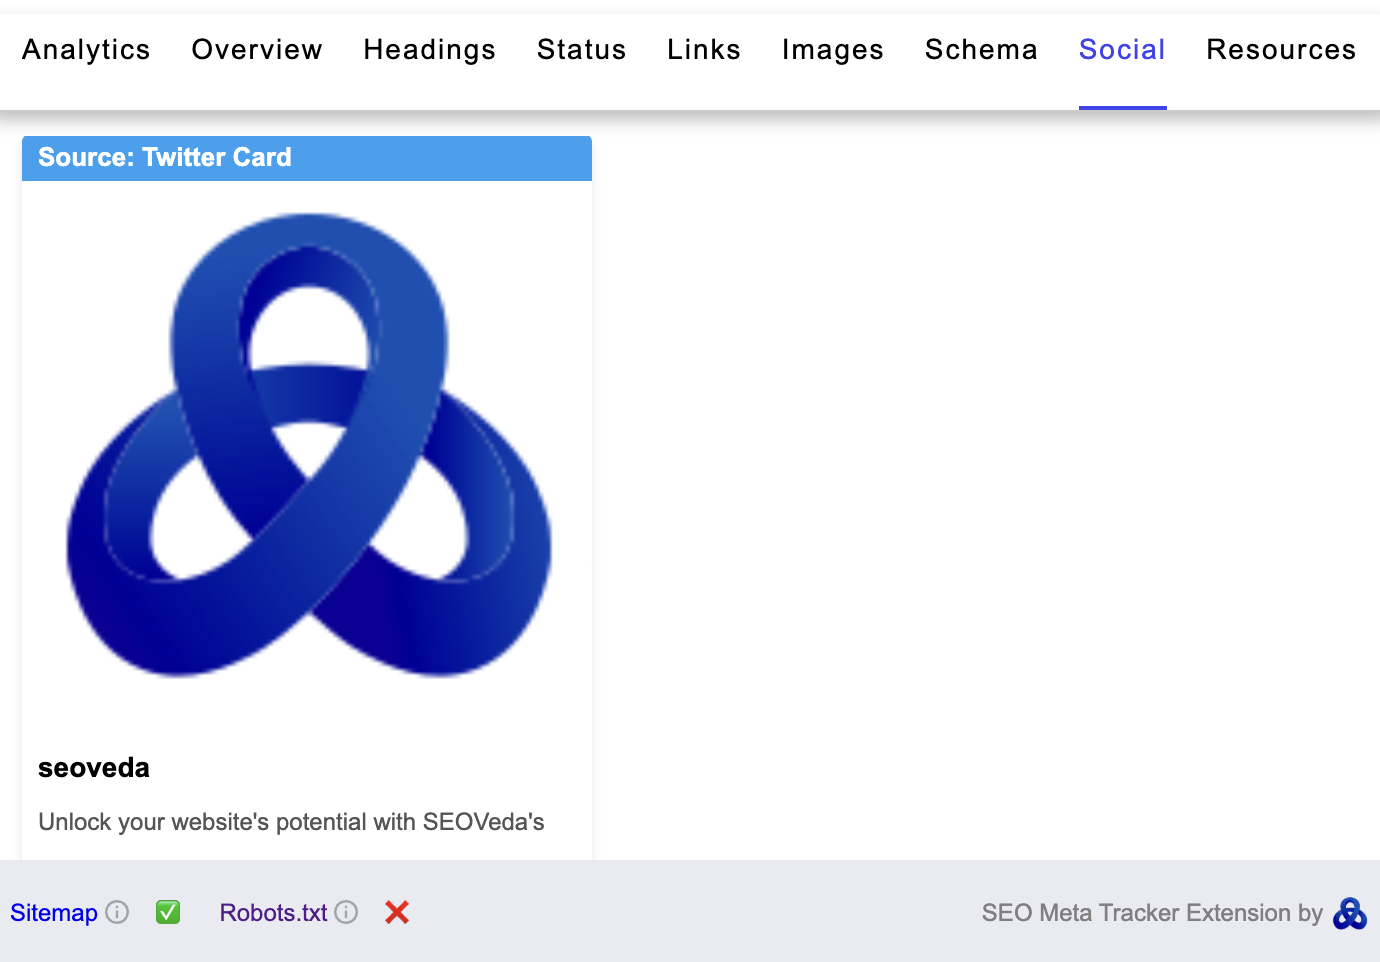
Task: Switch to the Schema tab
Action: coord(981,50)
